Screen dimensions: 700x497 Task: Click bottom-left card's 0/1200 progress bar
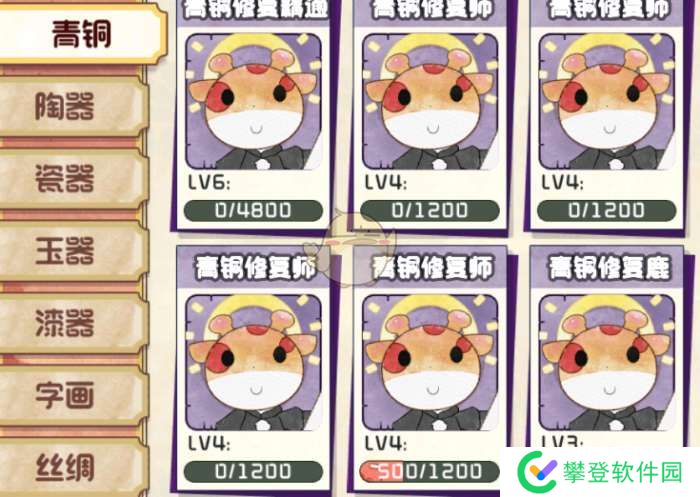253,472
